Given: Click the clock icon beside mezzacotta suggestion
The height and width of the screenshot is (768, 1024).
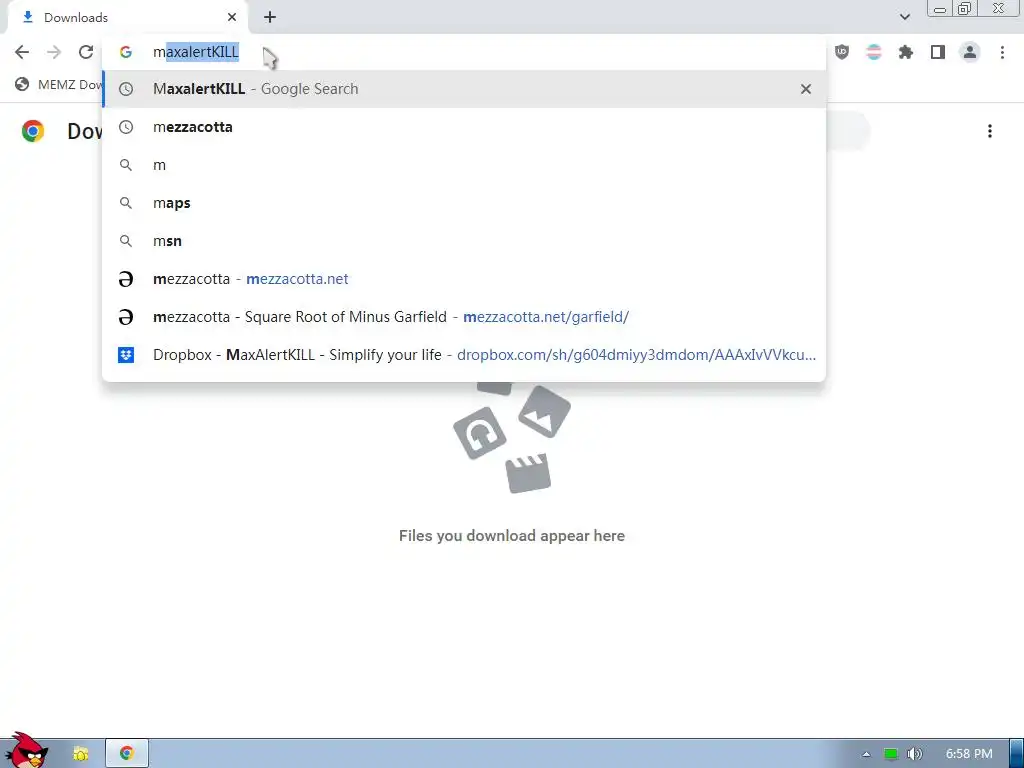Looking at the screenshot, I should [x=126, y=127].
